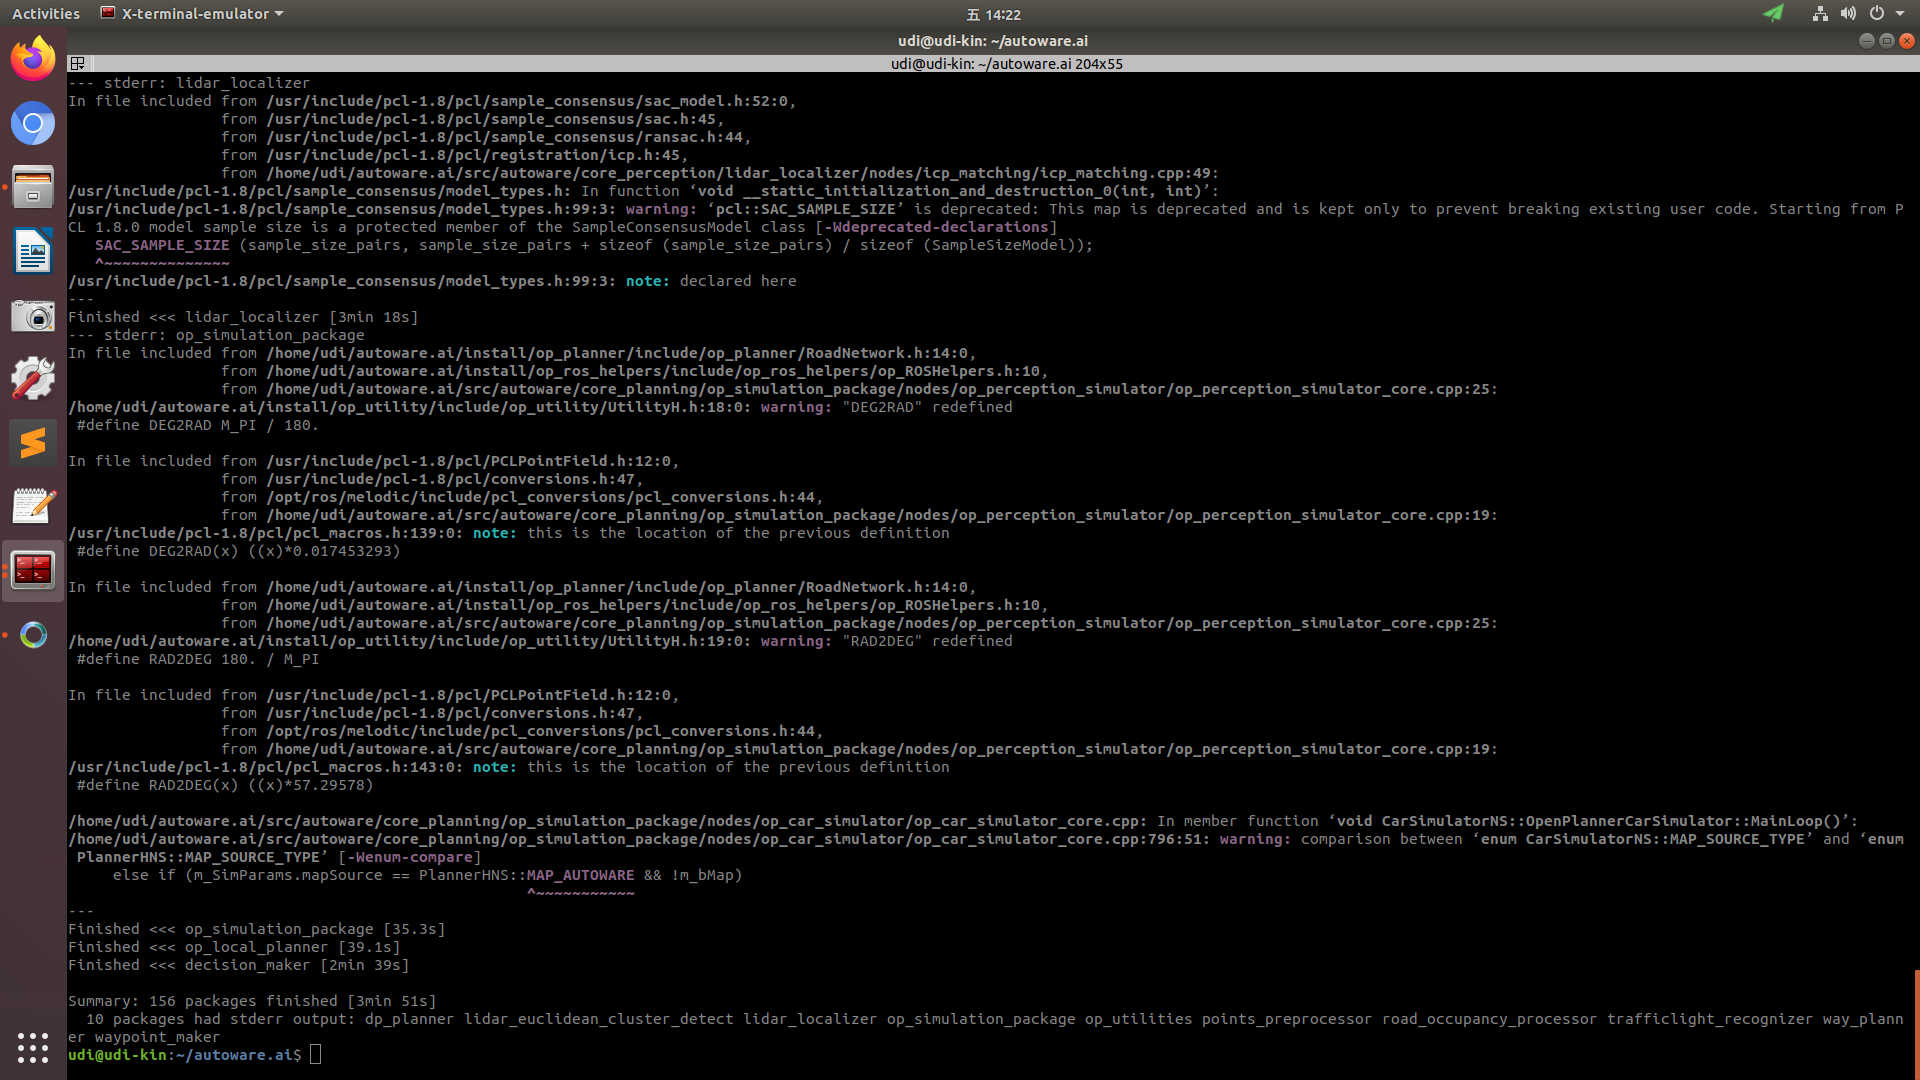This screenshot has width=1920, height=1080.
Task: Close the terminal window
Action: click(1907, 41)
